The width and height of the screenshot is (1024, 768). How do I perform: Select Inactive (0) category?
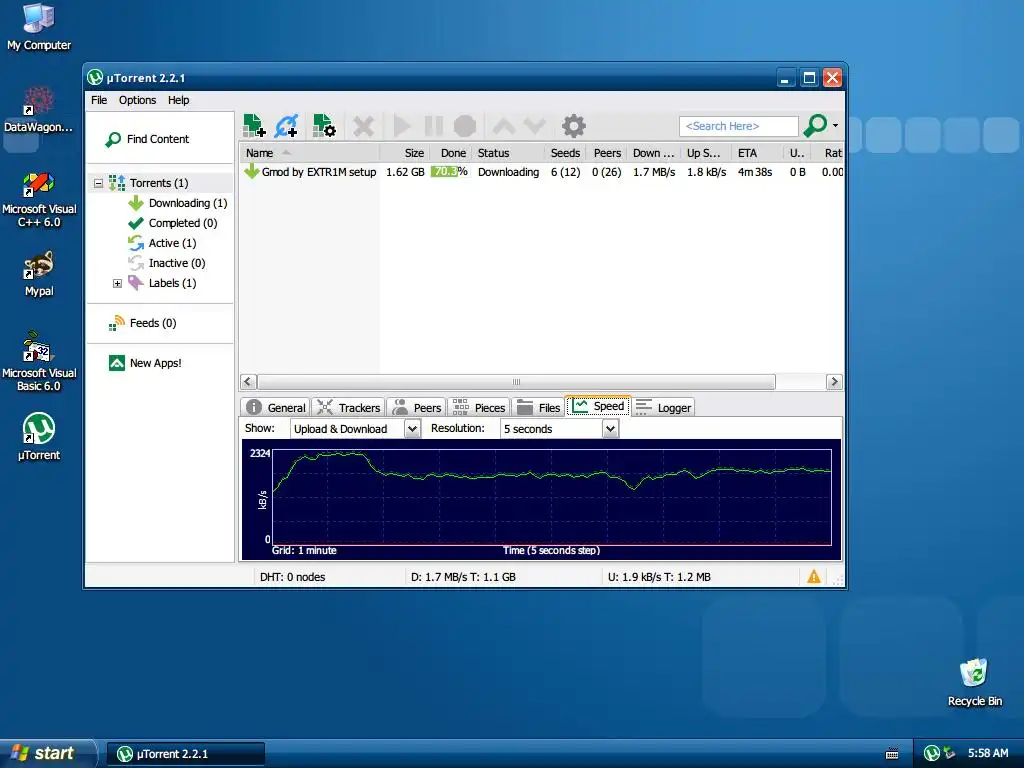pyautogui.click(x=167, y=263)
